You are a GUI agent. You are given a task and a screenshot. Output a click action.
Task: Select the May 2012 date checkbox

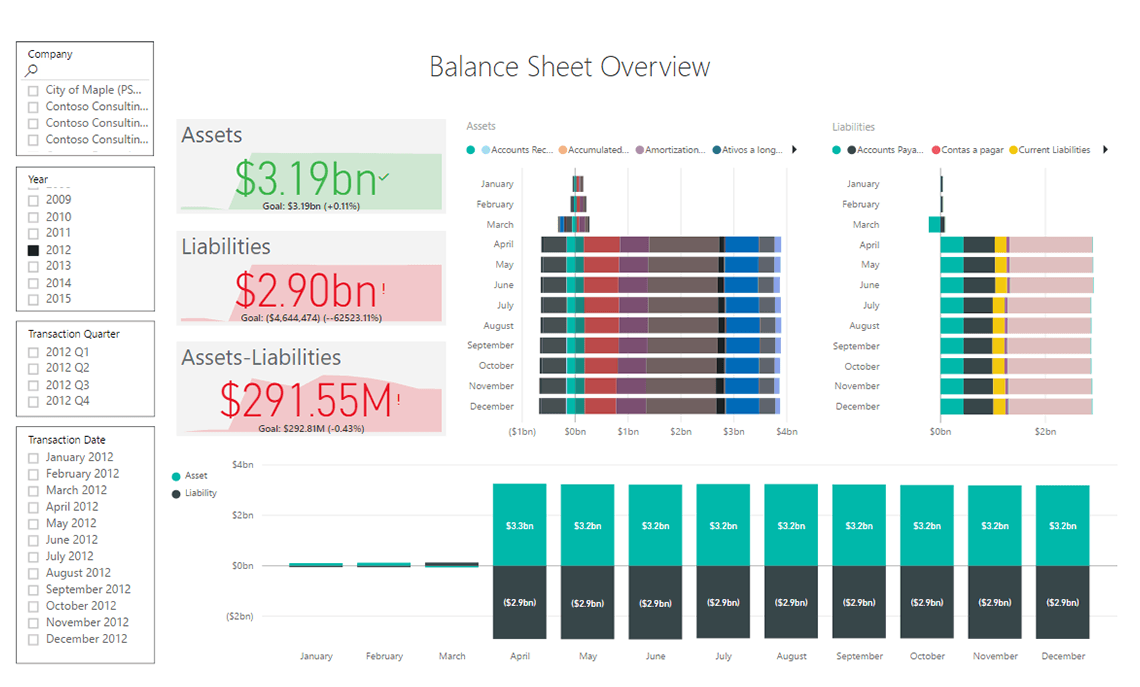tap(33, 524)
